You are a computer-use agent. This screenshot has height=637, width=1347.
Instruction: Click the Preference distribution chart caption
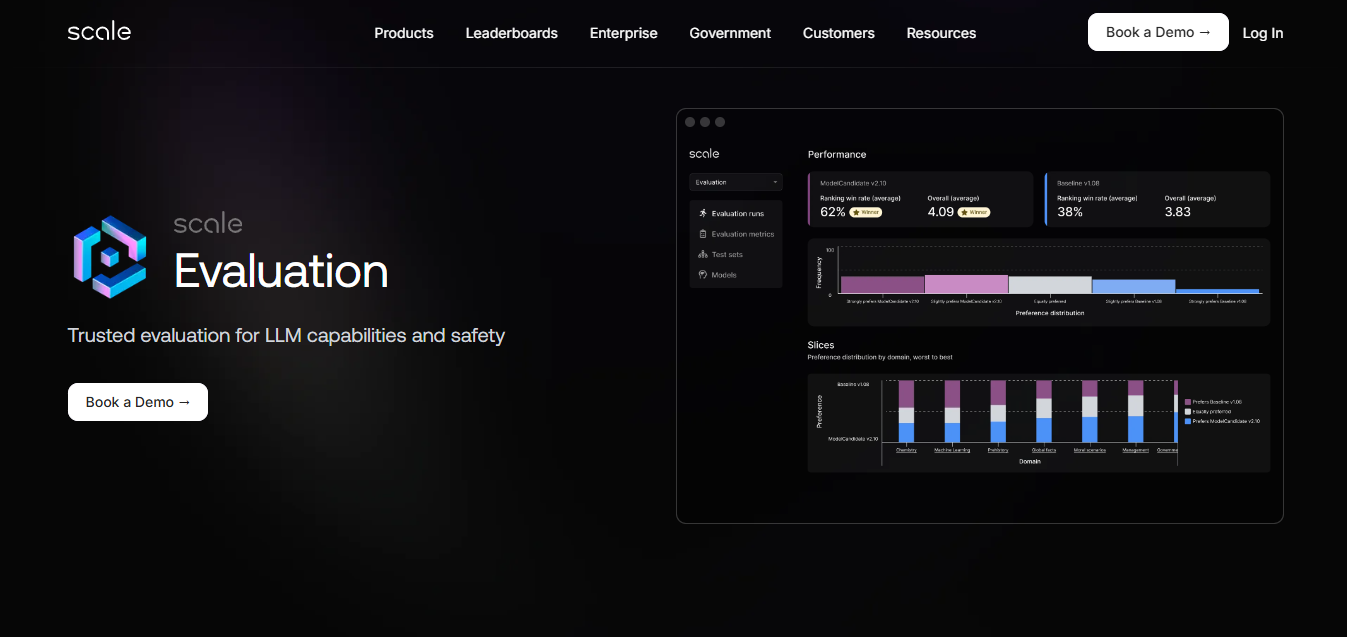pos(1050,313)
